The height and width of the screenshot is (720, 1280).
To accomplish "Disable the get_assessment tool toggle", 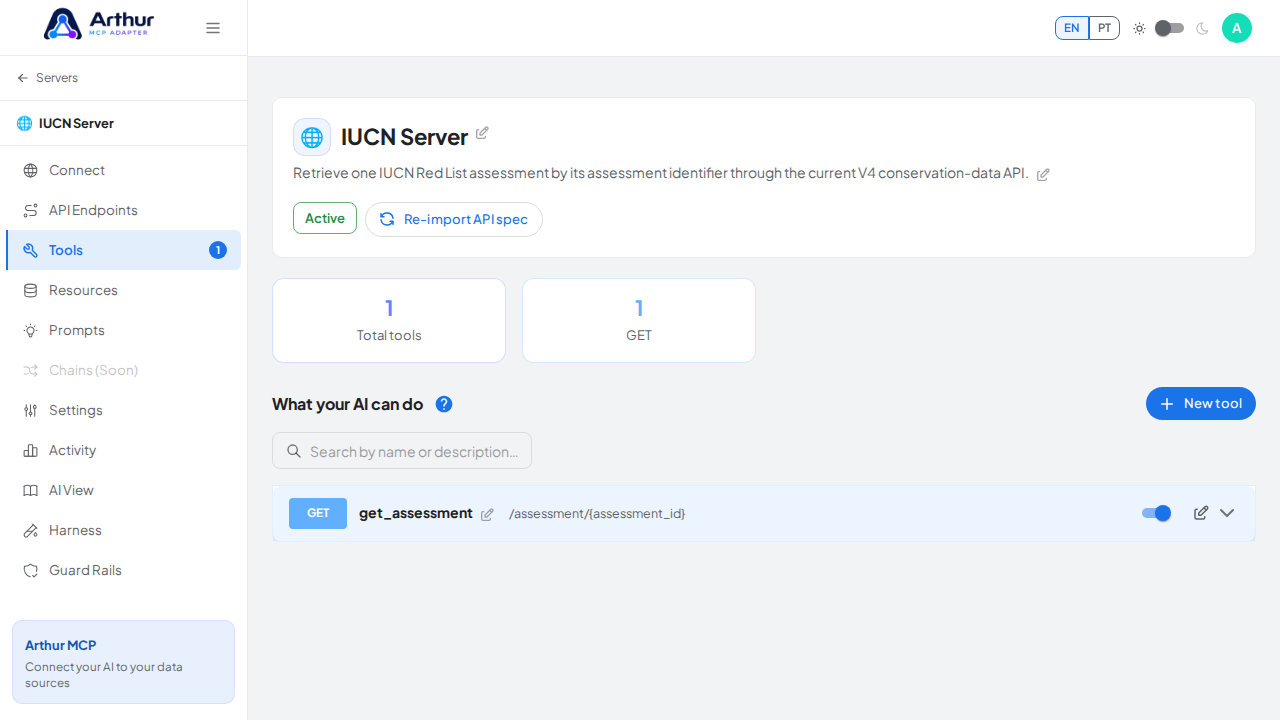I will pos(1156,513).
